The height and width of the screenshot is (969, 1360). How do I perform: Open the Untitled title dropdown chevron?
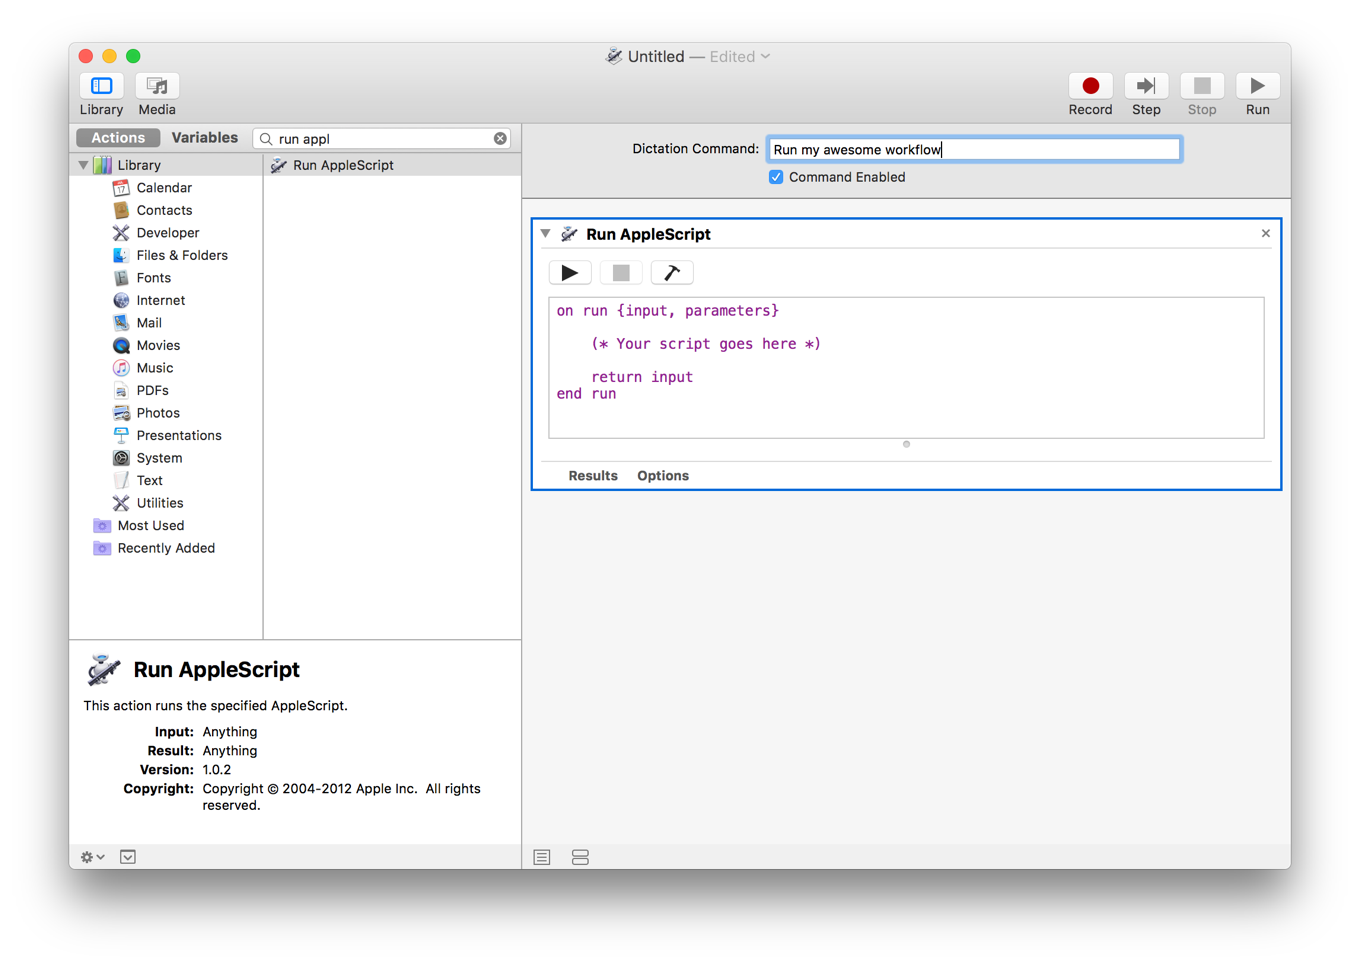click(766, 57)
